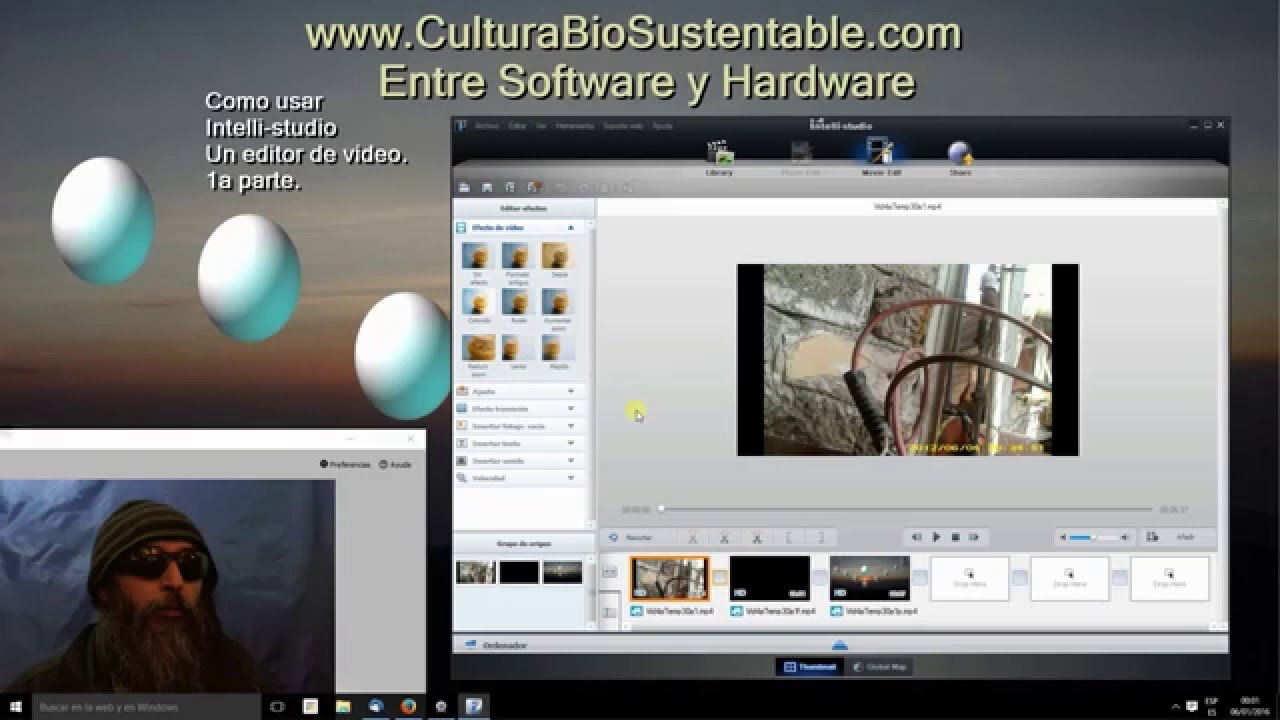This screenshot has height=720, width=1280.
Task: Open the Archivo menu
Action: (x=487, y=126)
